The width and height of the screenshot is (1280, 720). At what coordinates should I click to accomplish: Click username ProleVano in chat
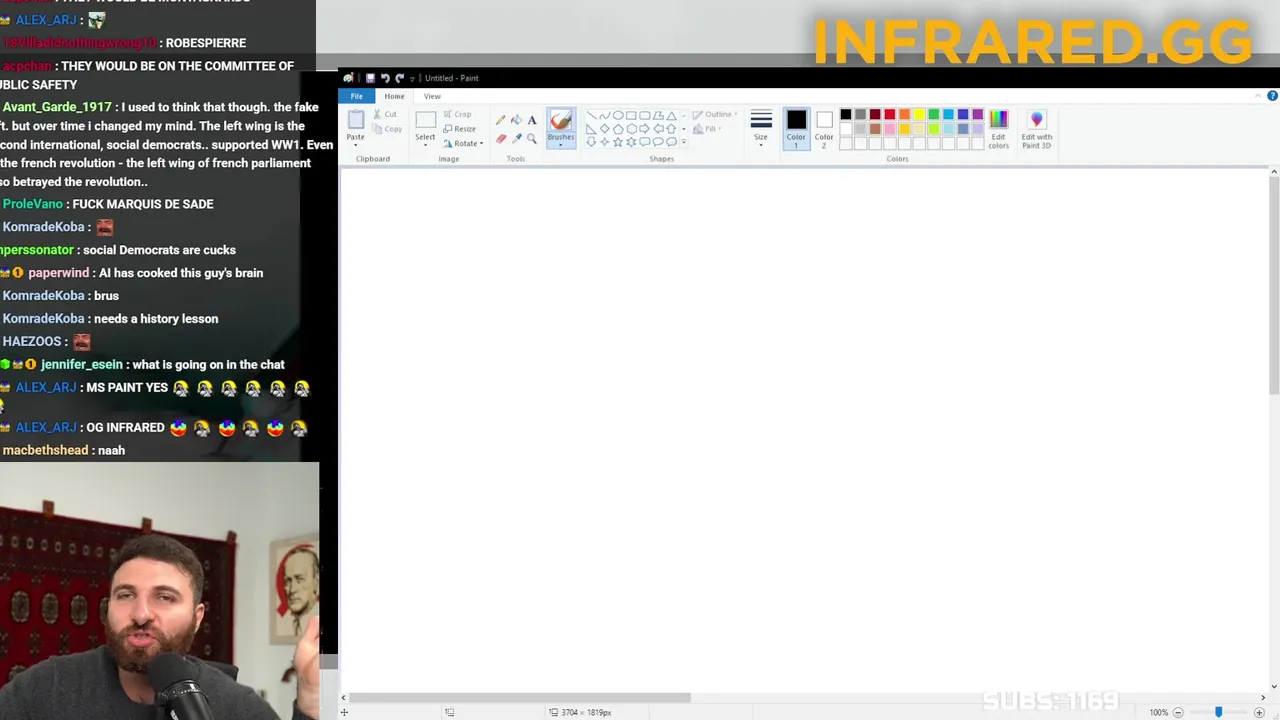32,204
